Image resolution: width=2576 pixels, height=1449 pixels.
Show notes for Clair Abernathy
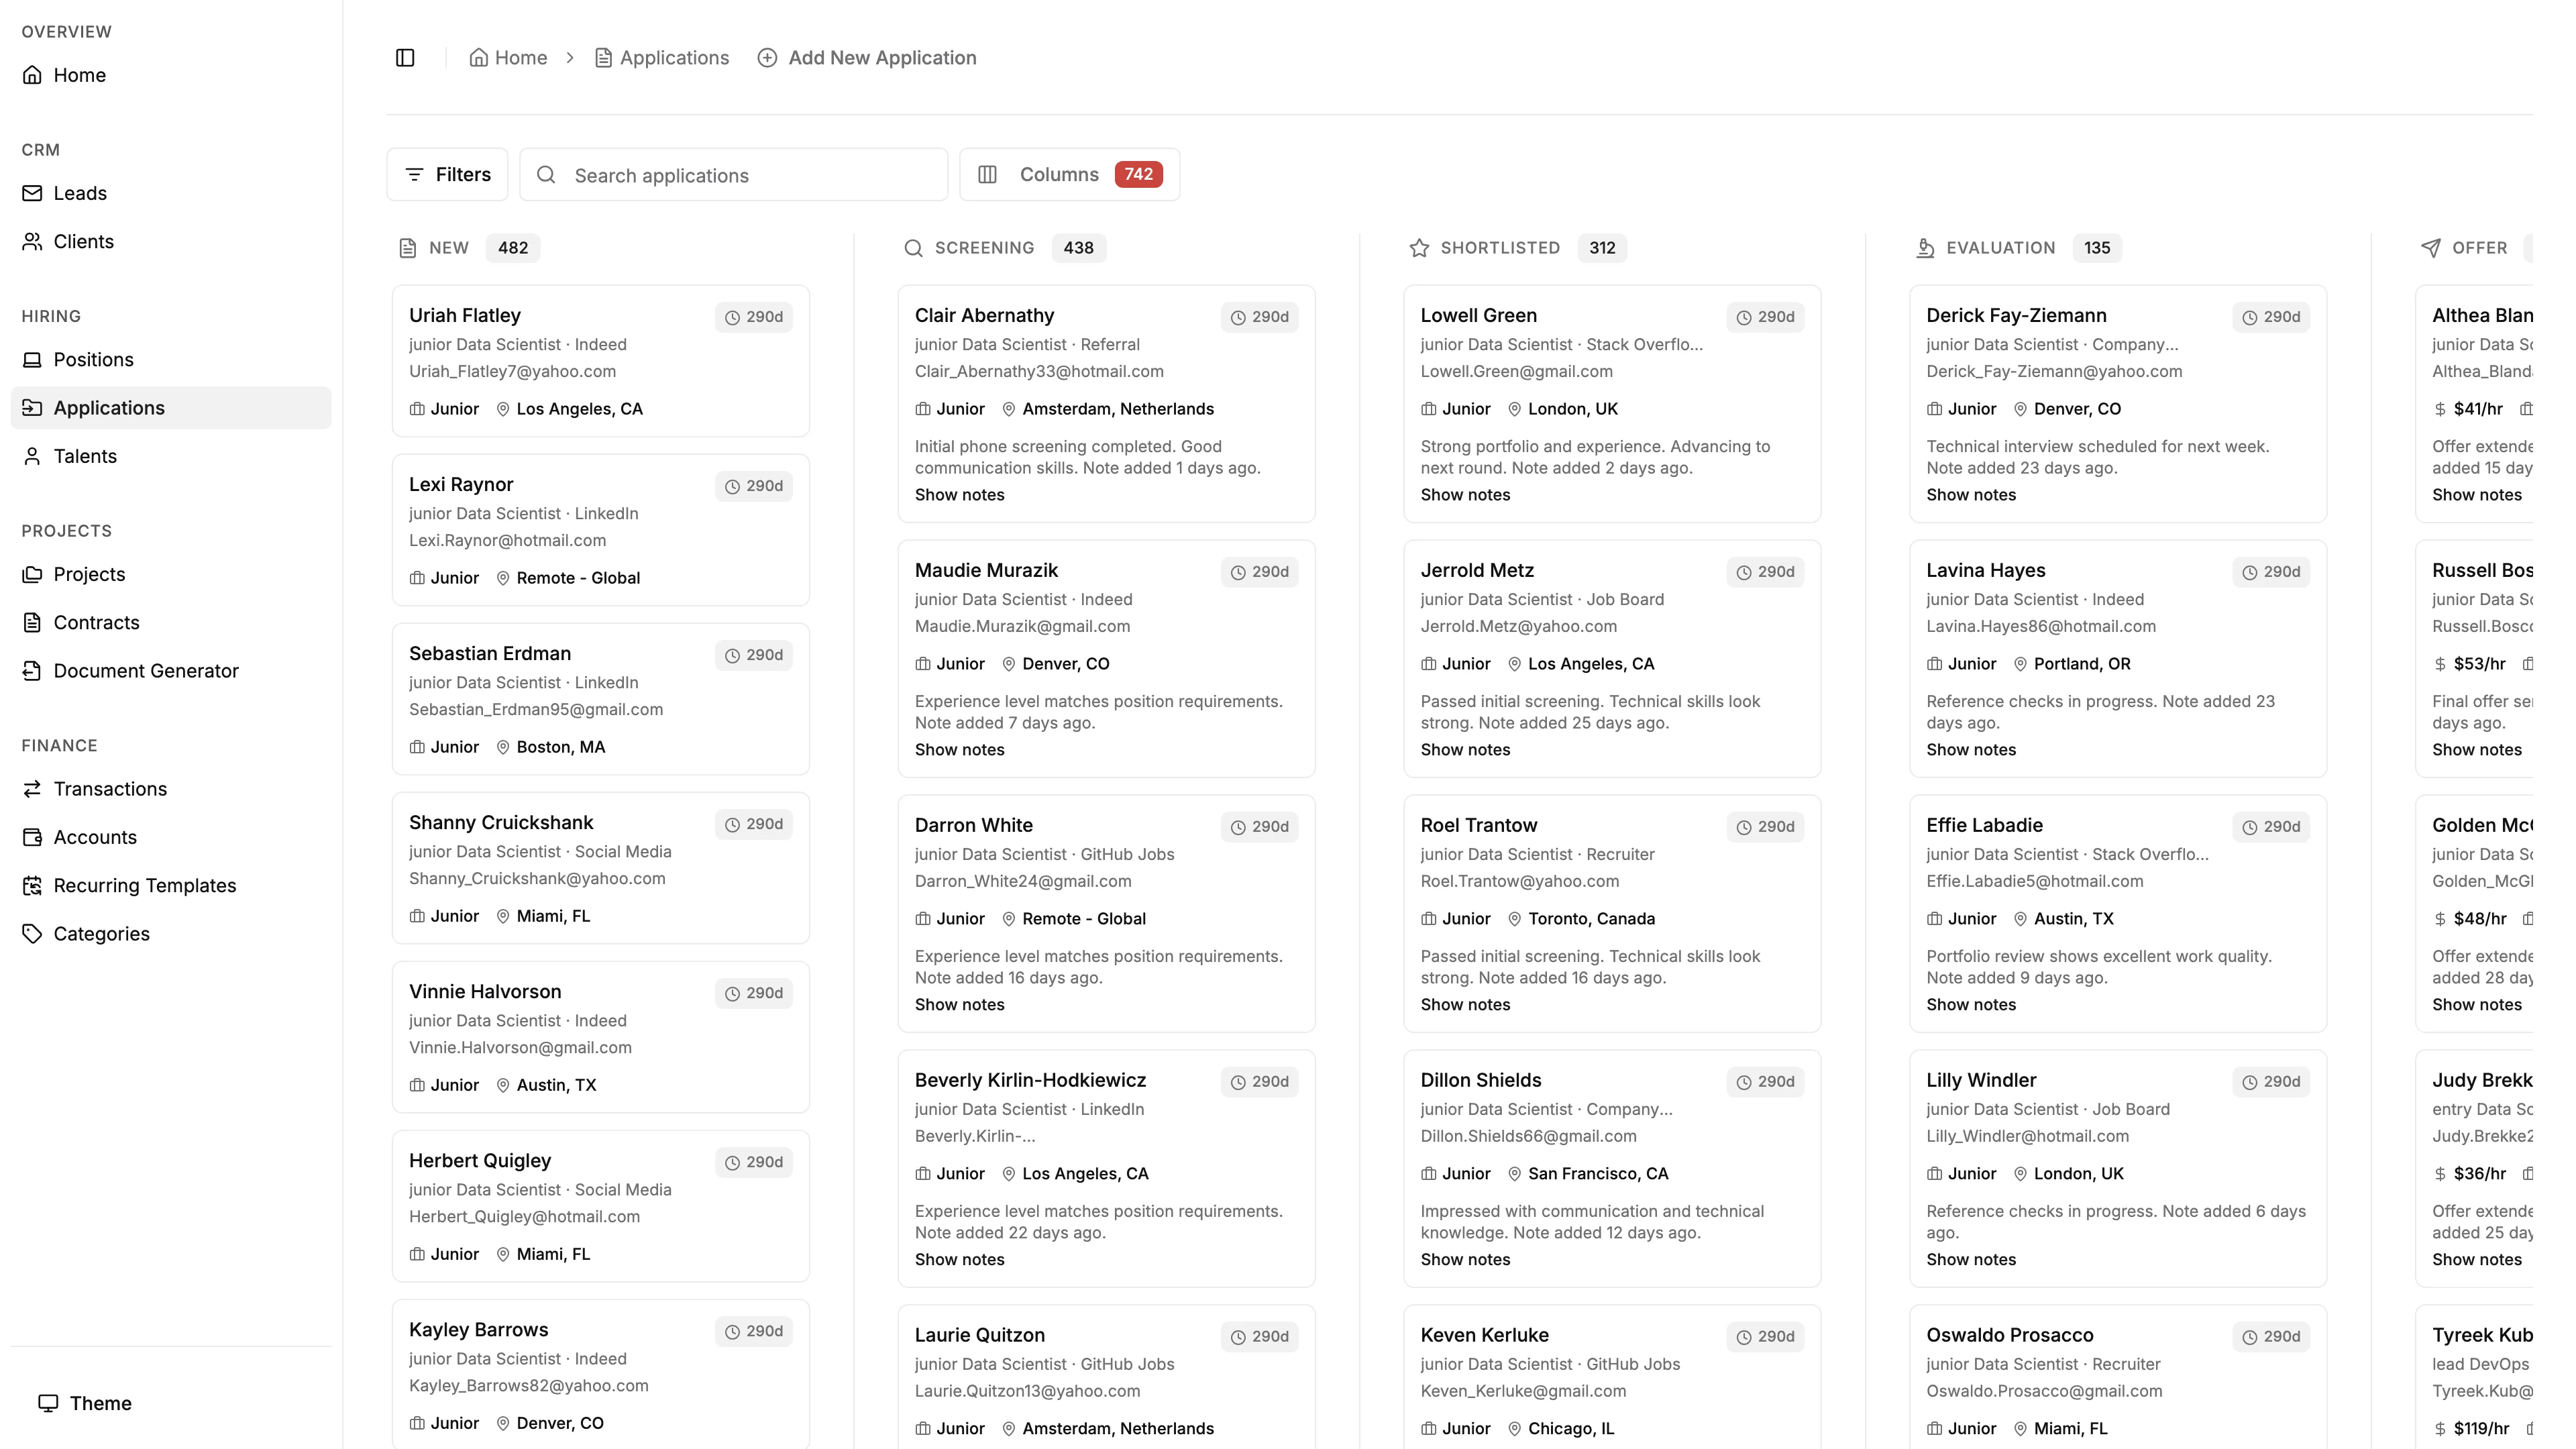click(960, 495)
